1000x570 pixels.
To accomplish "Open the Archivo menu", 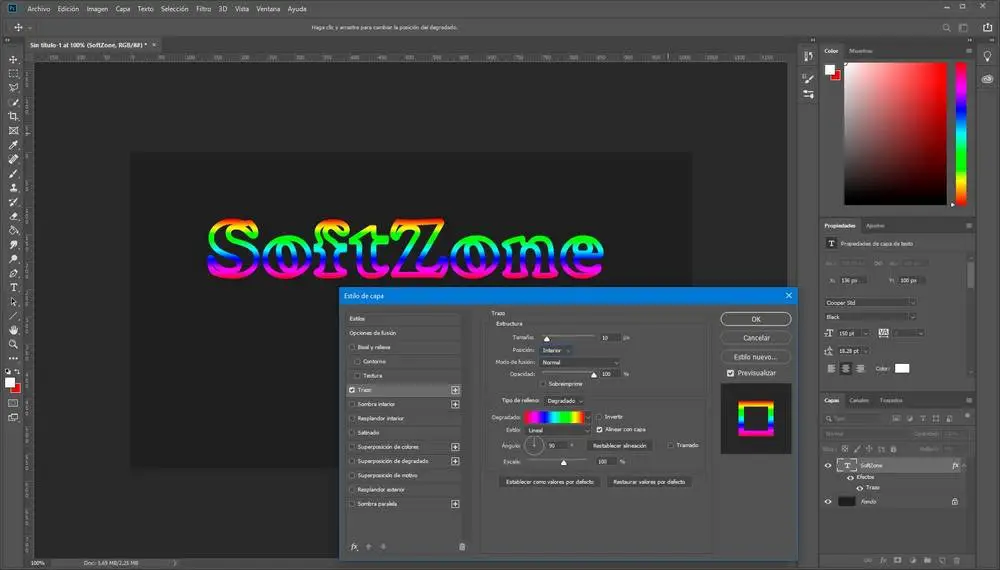I will click(x=38, y=9).
